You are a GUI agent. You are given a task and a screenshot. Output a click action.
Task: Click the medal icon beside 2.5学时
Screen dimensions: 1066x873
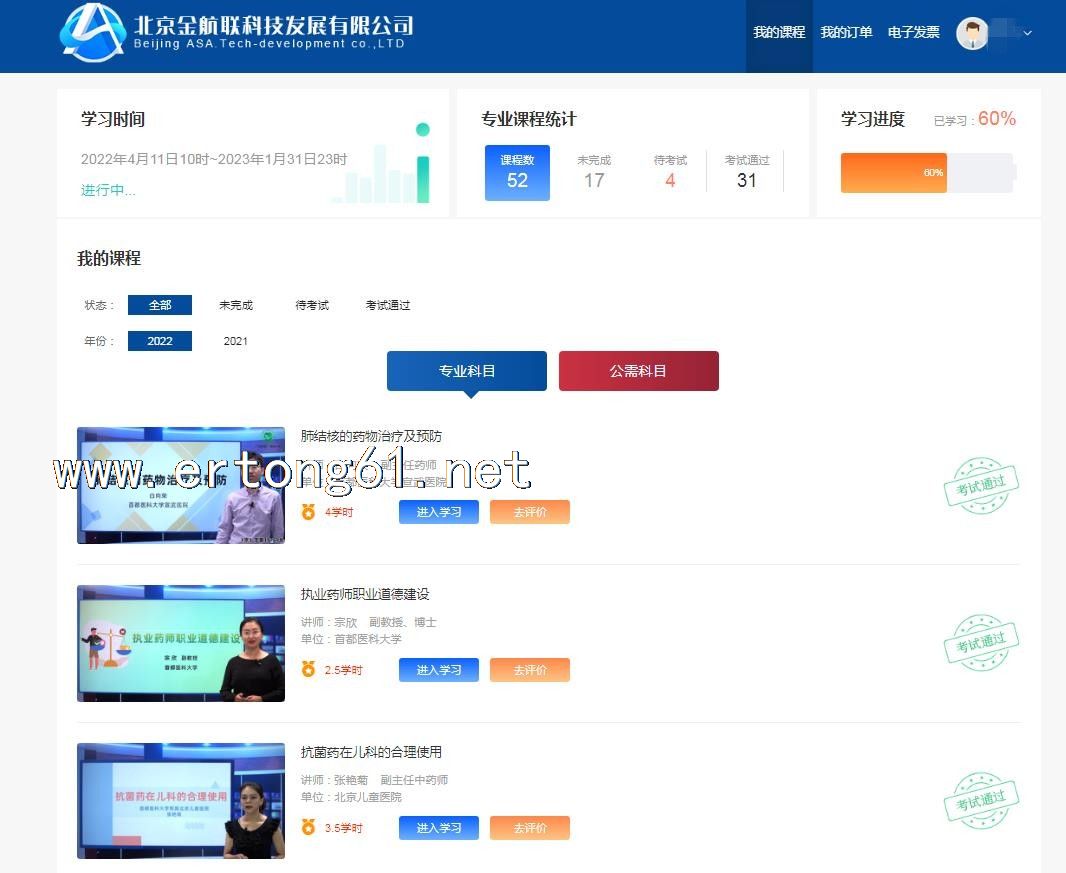[309, 670]
